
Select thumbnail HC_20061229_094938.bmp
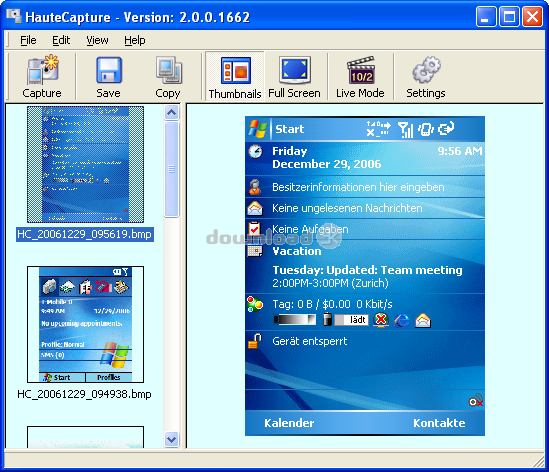pos(85,324)
